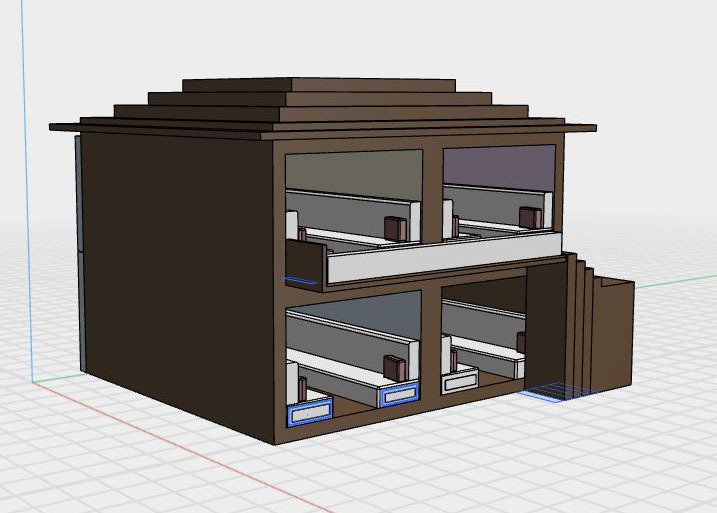This screenshot has height=513, width=717.
Task: Click the blue-highlighted box near the center pillar
Action: pos(400,395)
